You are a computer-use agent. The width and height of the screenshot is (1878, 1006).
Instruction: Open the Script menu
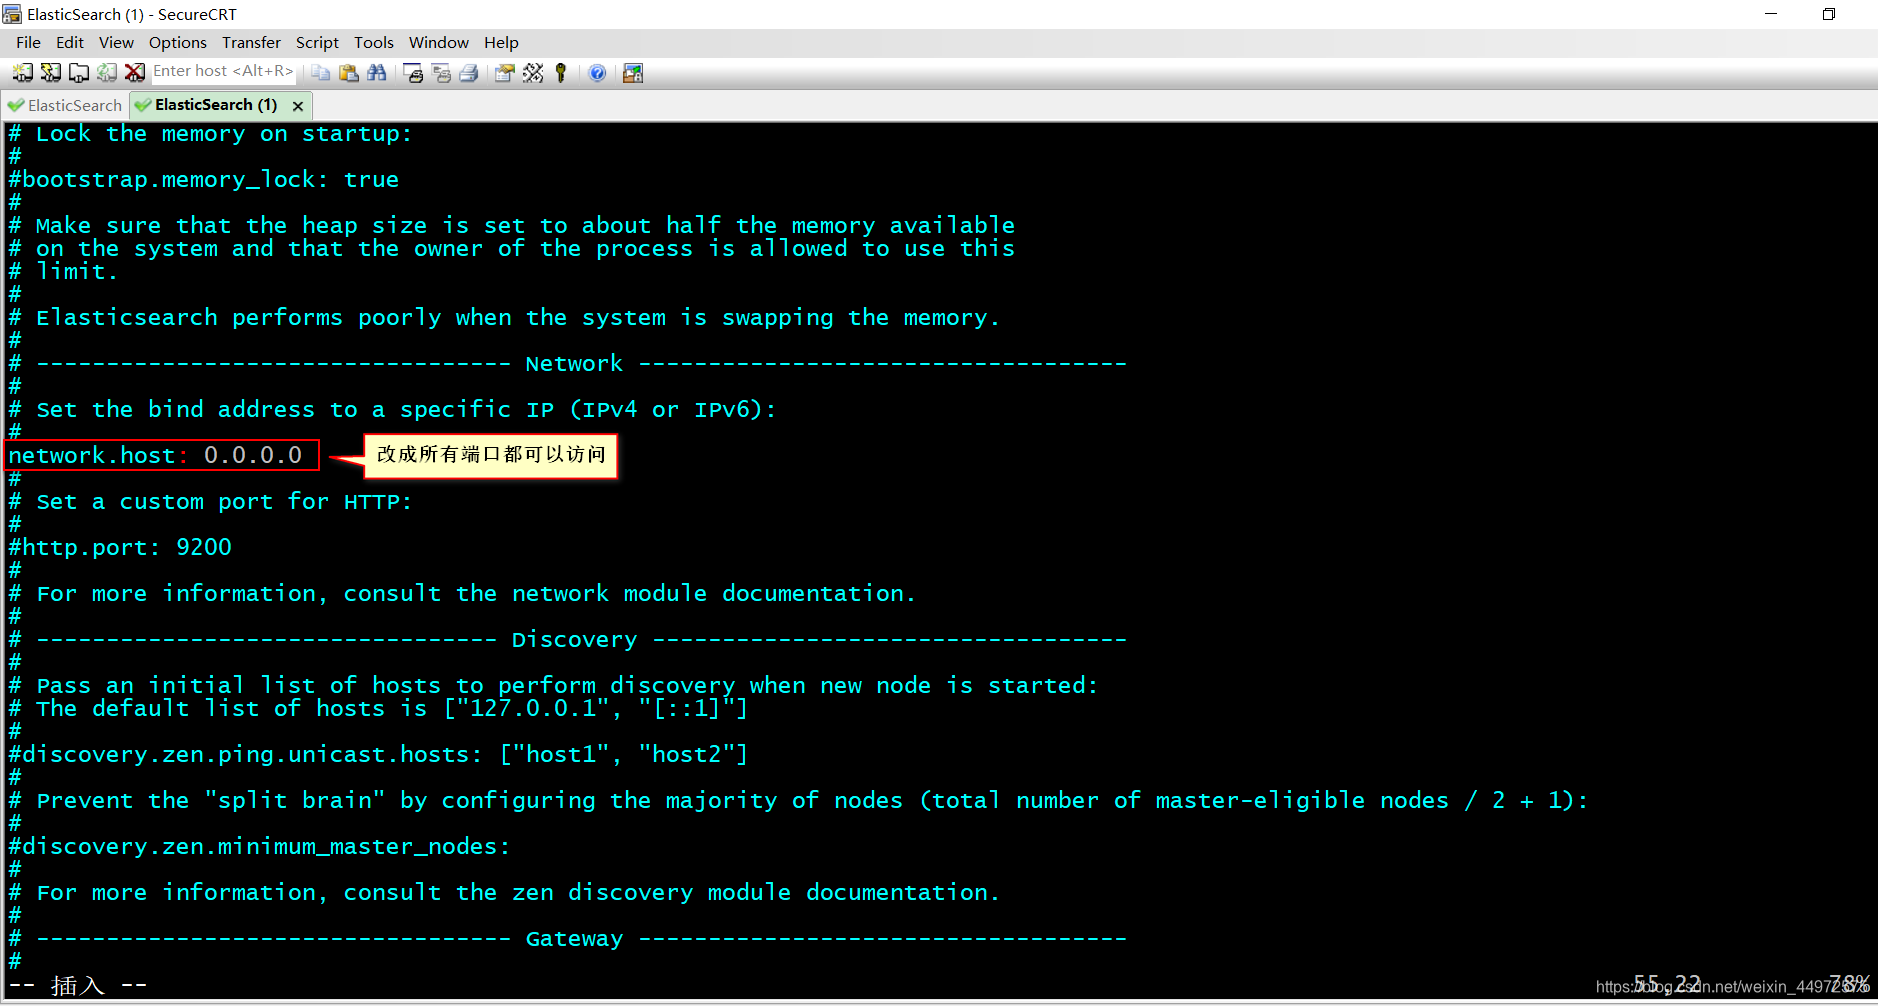click(x=317, y=42)
